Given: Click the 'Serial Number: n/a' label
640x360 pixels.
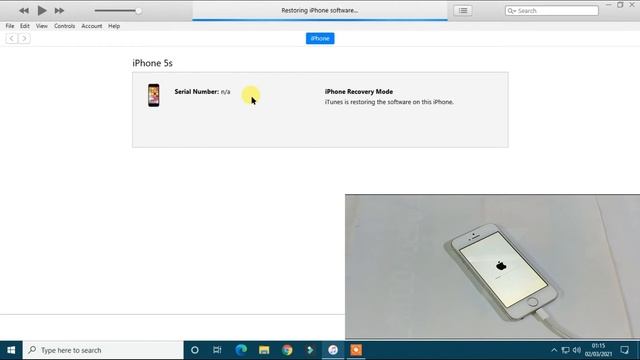Looking at the screenshot, I should [202, 92].
